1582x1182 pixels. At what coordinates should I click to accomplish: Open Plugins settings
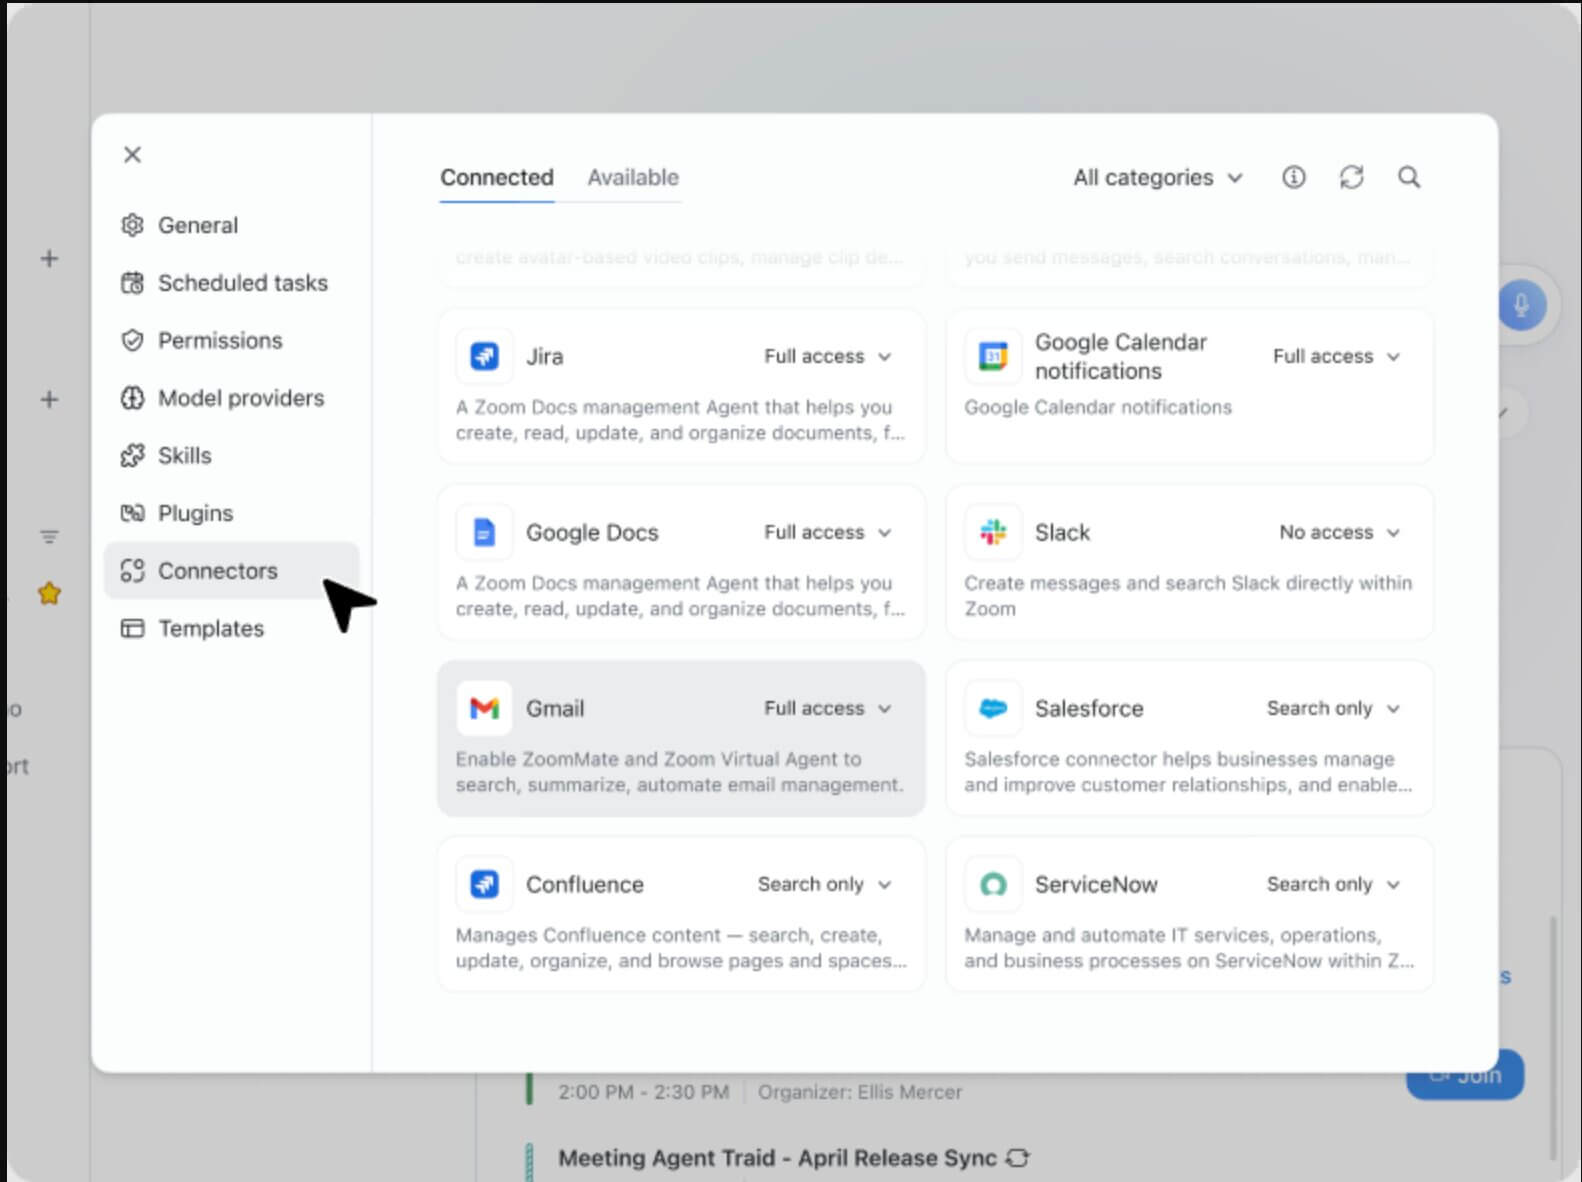pyautogui.click(x=231, y=513)
